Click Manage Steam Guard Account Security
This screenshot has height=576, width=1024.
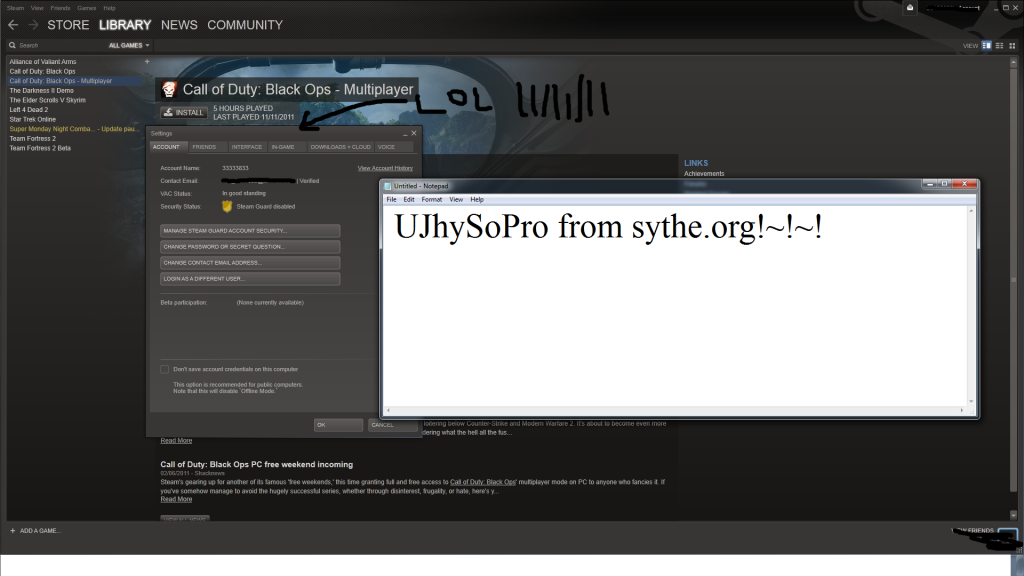click(x=250, y=231)
